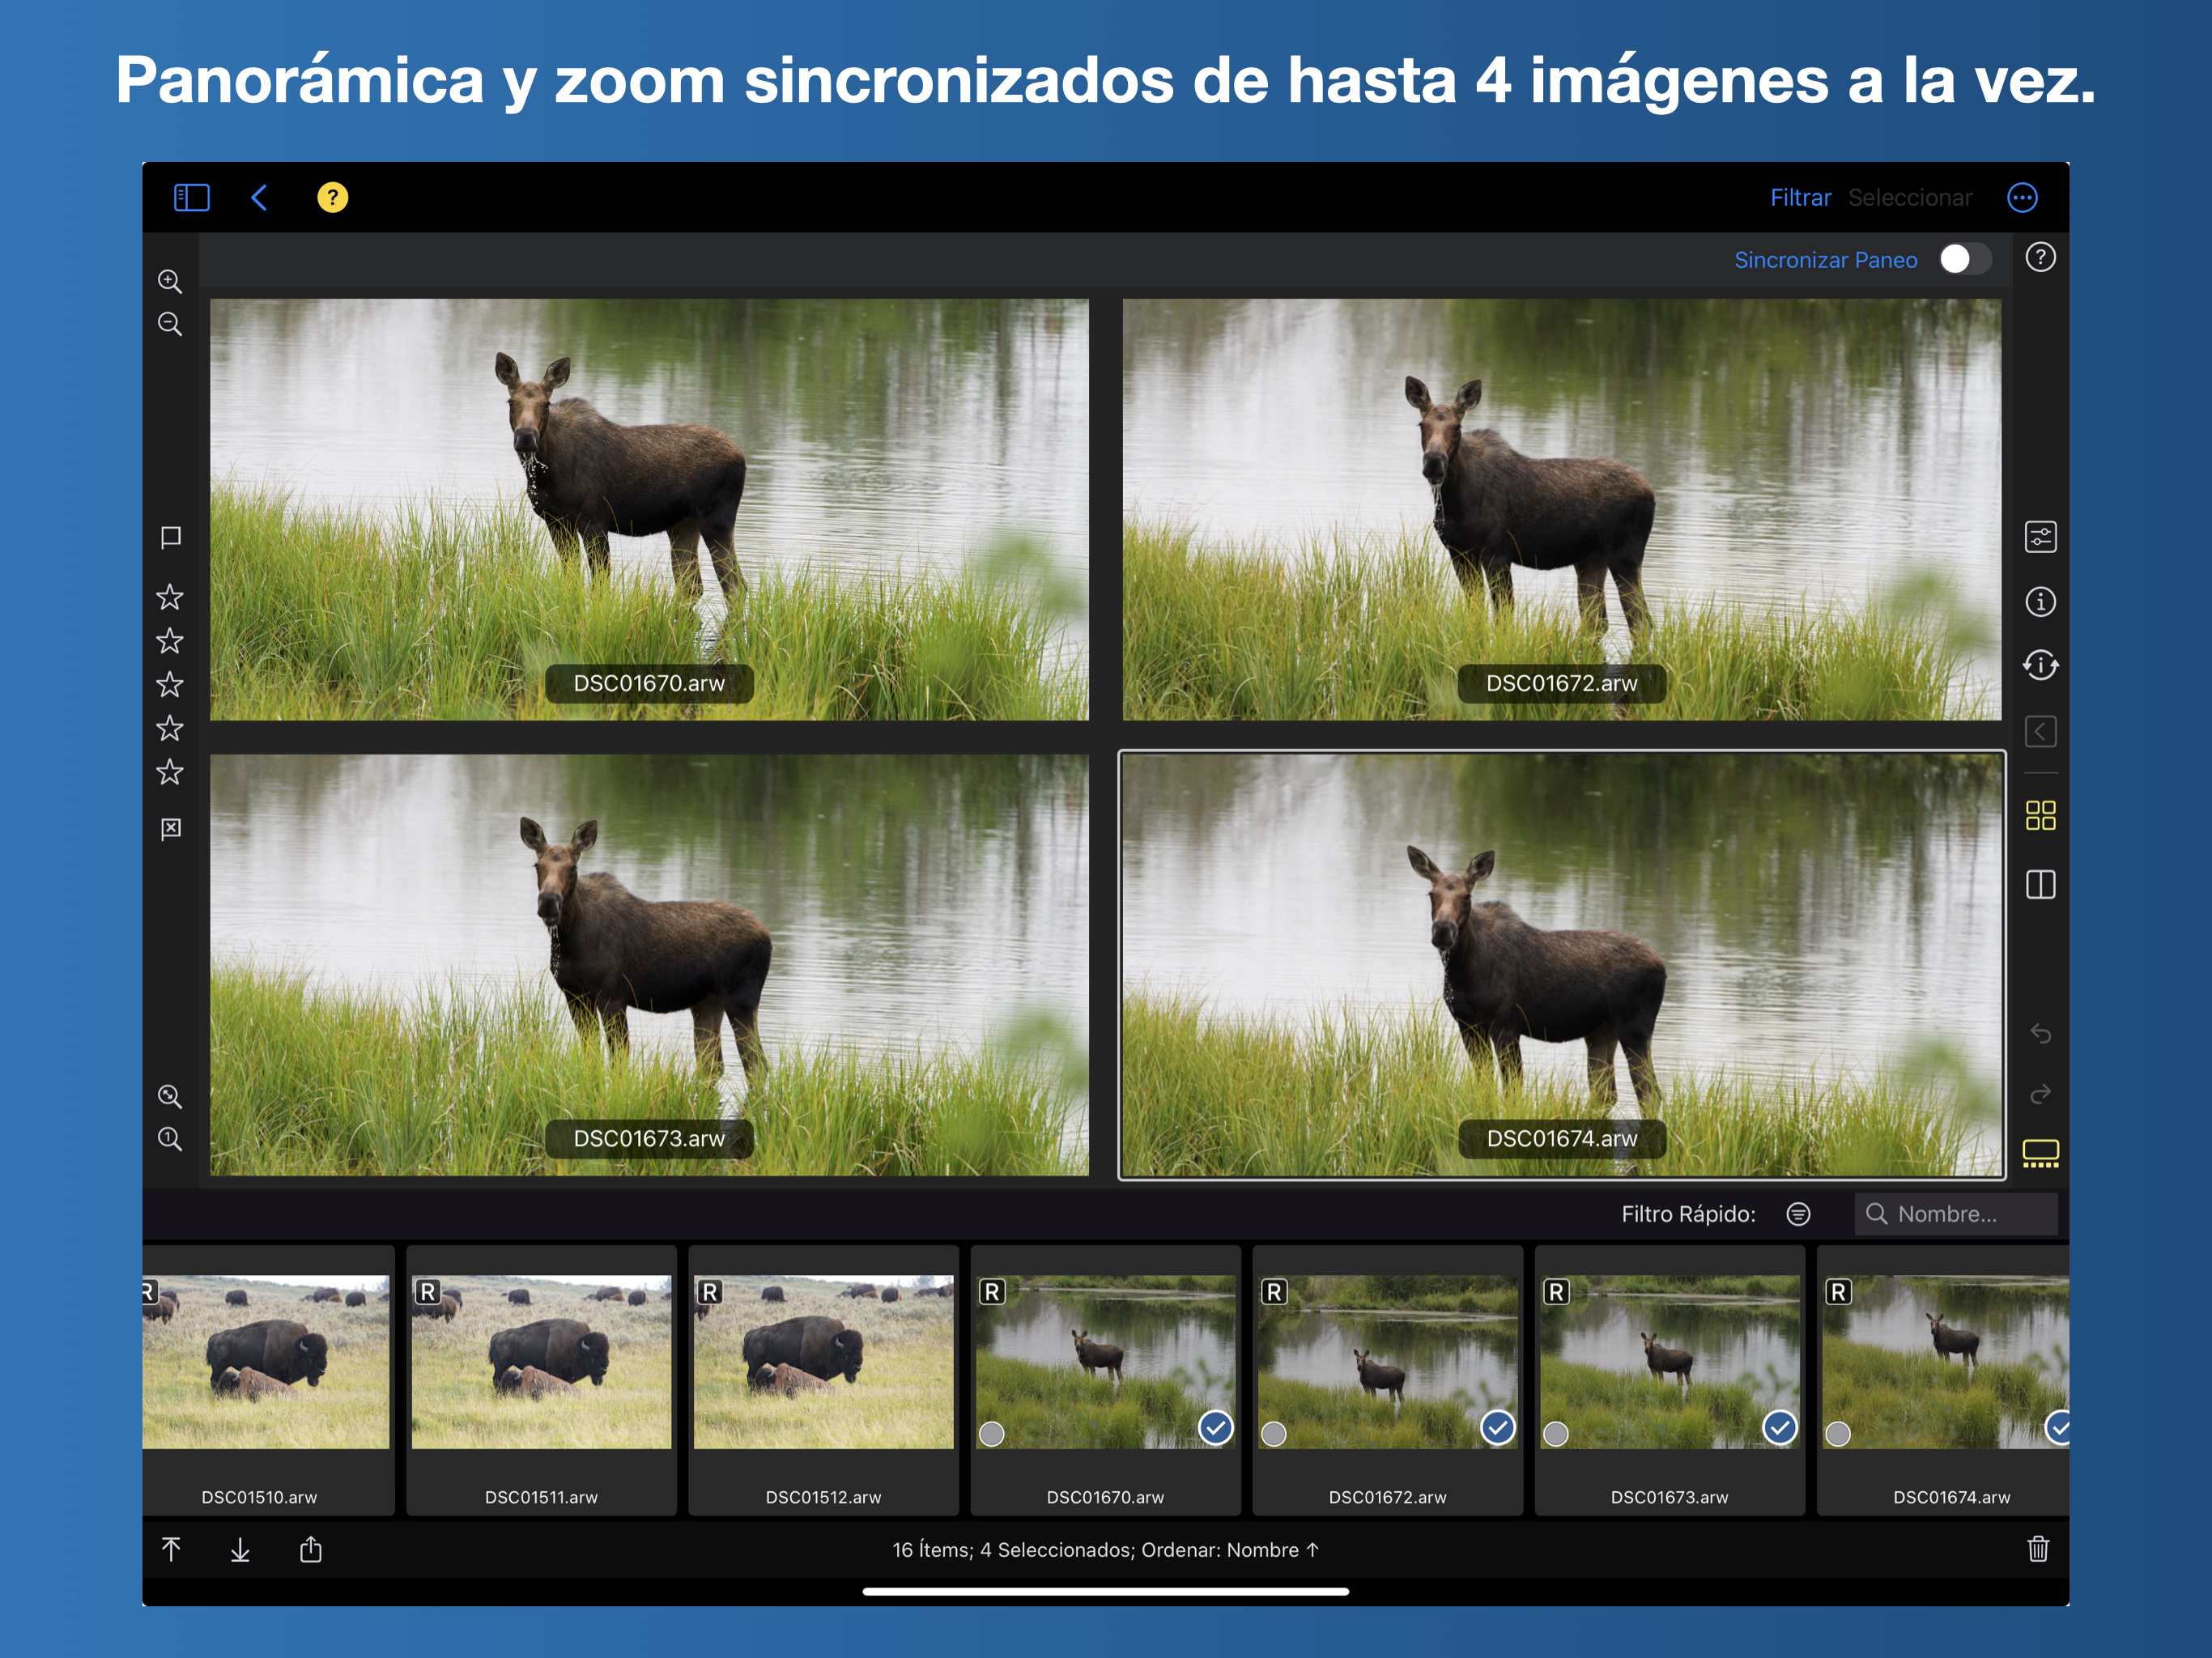Click the Filtro Rápido label
The width and height of the screenshot is (2212, 1658).
(x=1688, y=1214)
